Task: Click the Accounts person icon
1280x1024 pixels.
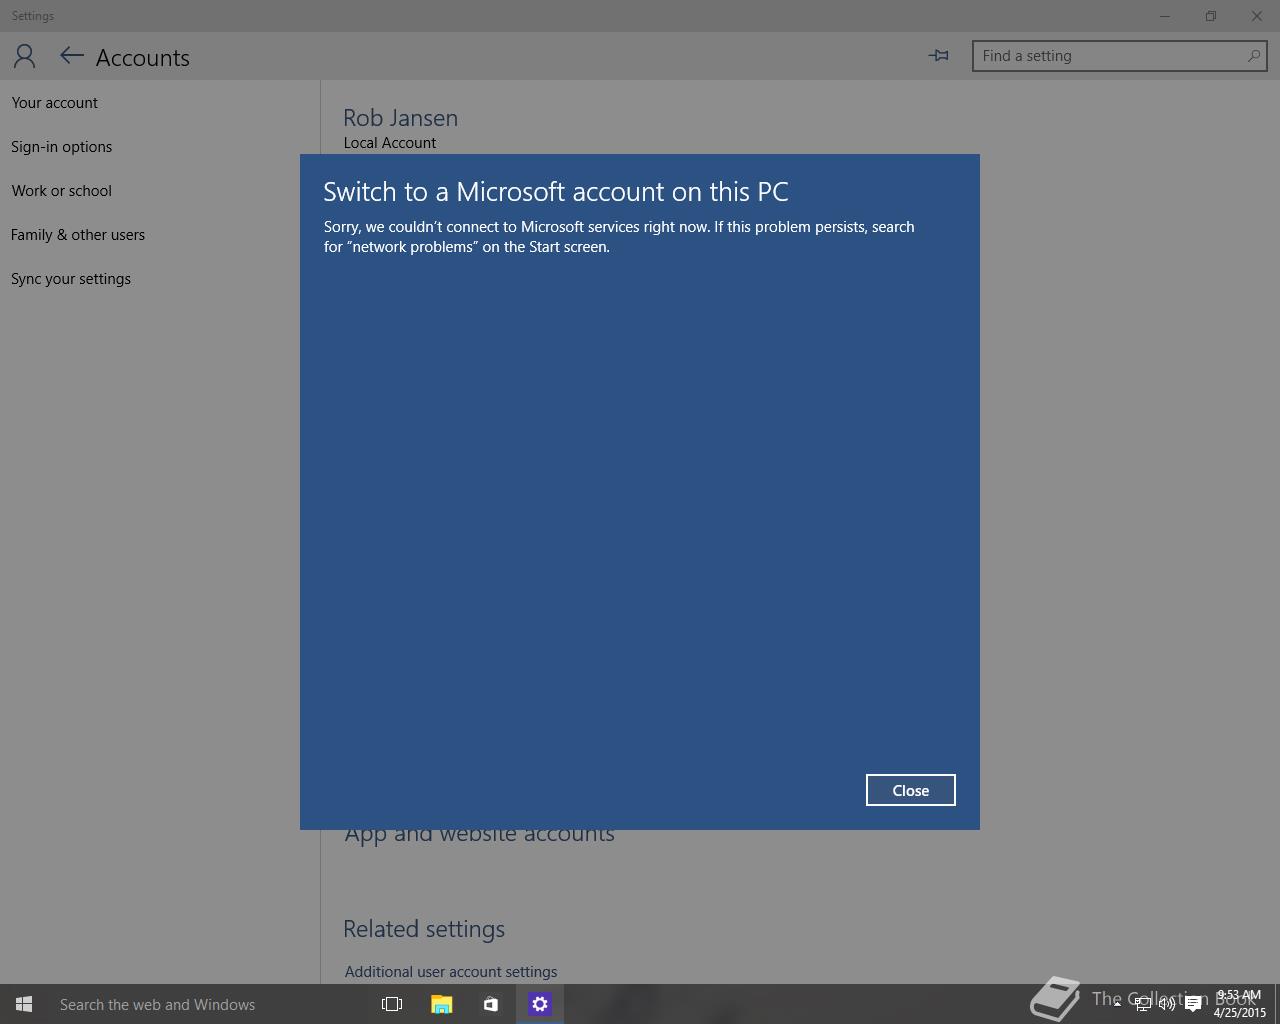Action: coord(24,56)
